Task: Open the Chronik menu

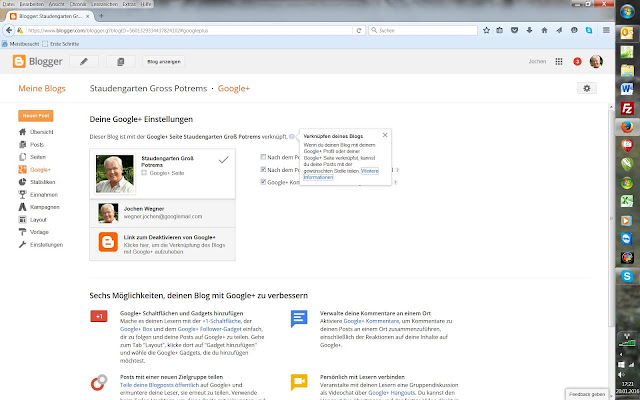Action: [x=78, y=4]
